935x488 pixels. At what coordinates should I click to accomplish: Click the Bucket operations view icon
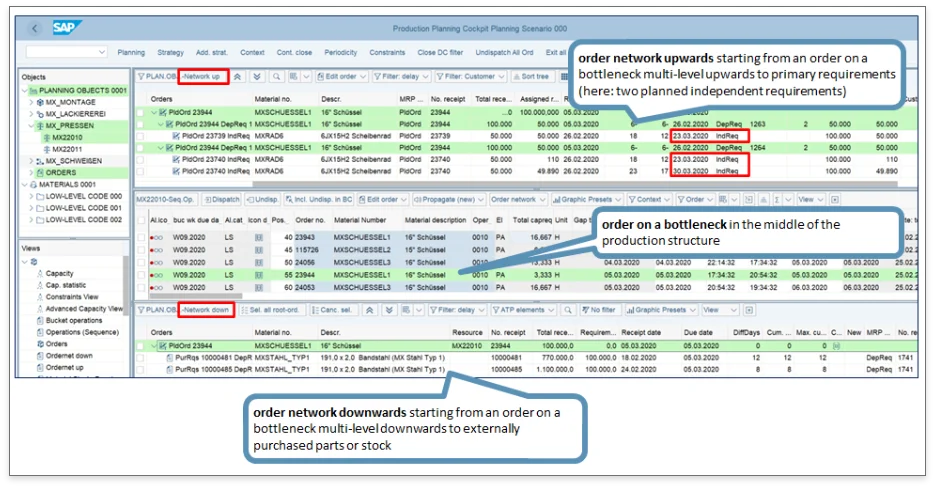40,320
